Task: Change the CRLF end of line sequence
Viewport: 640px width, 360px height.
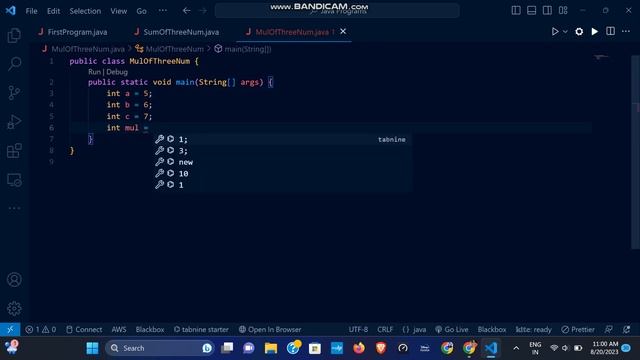Action: click(385, 329)
